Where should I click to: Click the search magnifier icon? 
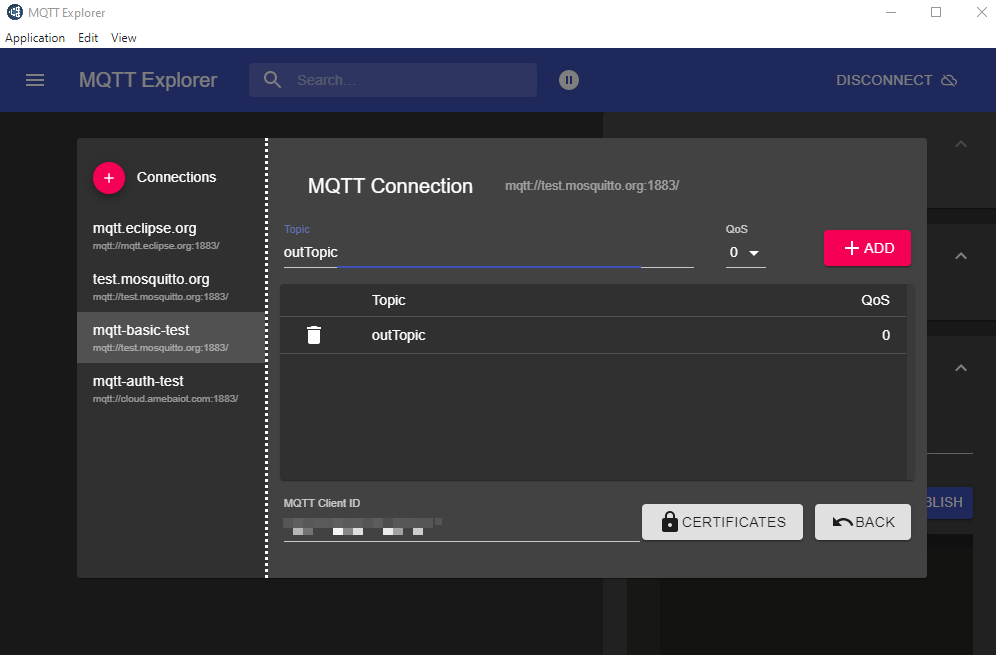point(272,80)
